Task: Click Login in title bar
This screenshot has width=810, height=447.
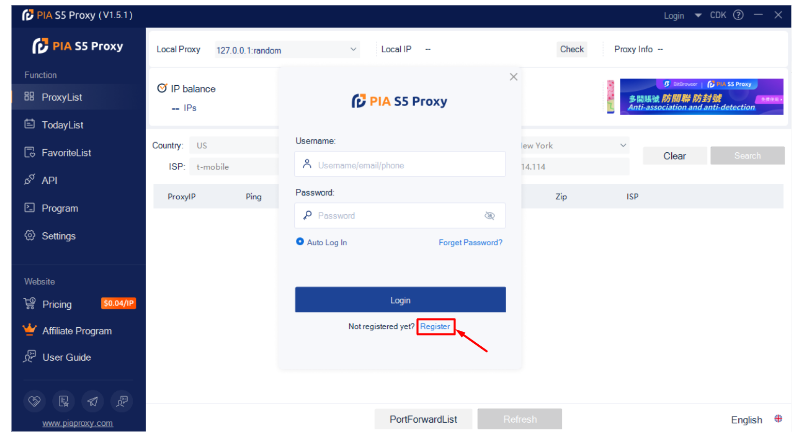Action: (674, 16)
